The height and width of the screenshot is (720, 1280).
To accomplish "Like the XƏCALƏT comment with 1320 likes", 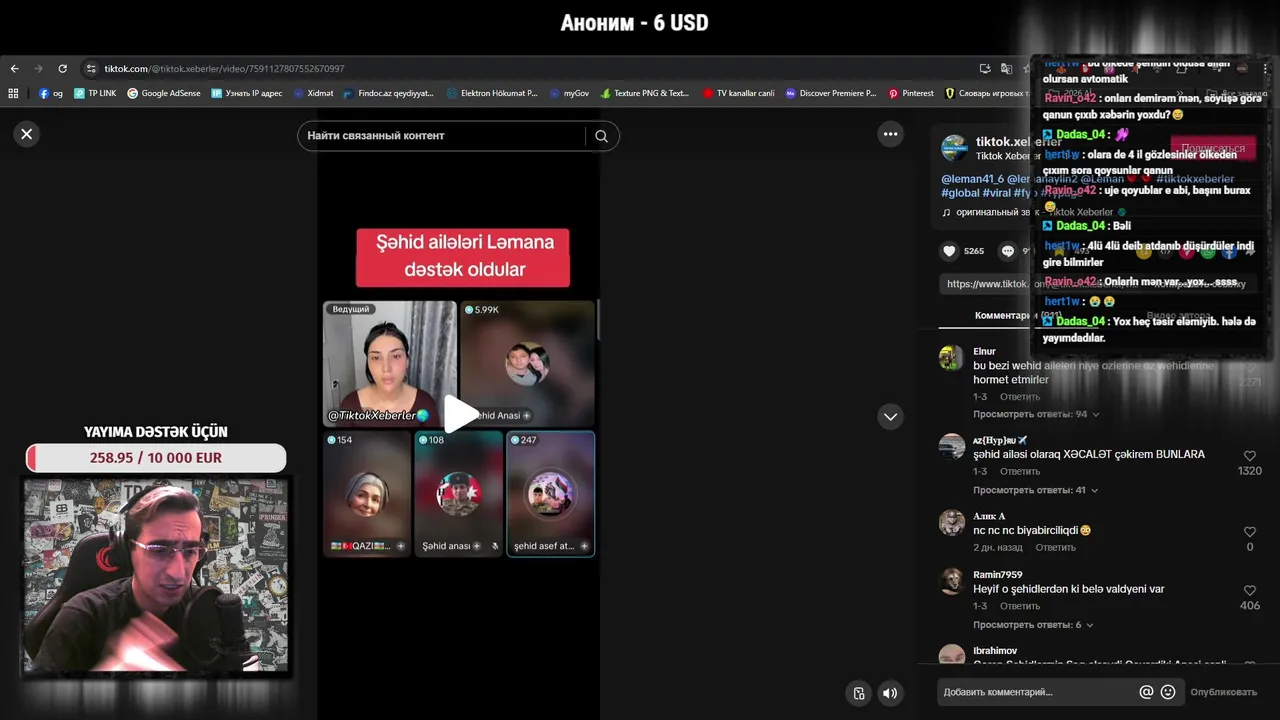I will 1249,456.
